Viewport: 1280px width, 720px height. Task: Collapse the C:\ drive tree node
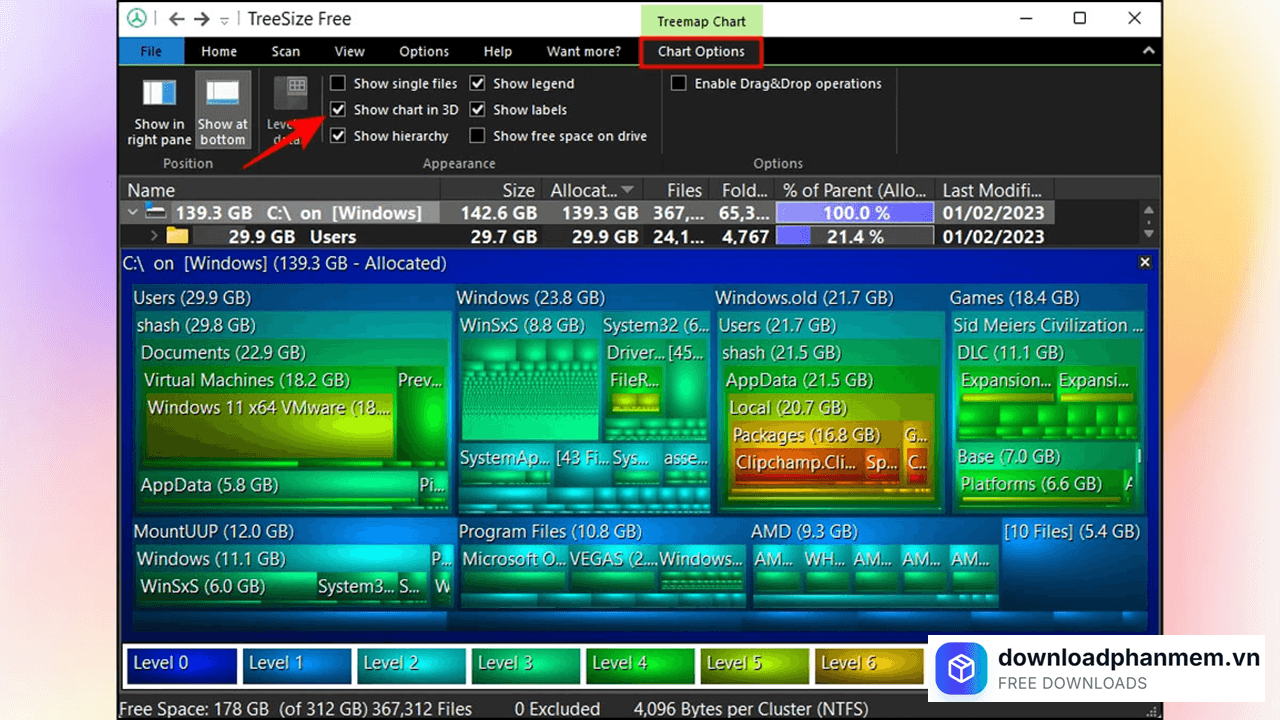[x=131, y=213]
